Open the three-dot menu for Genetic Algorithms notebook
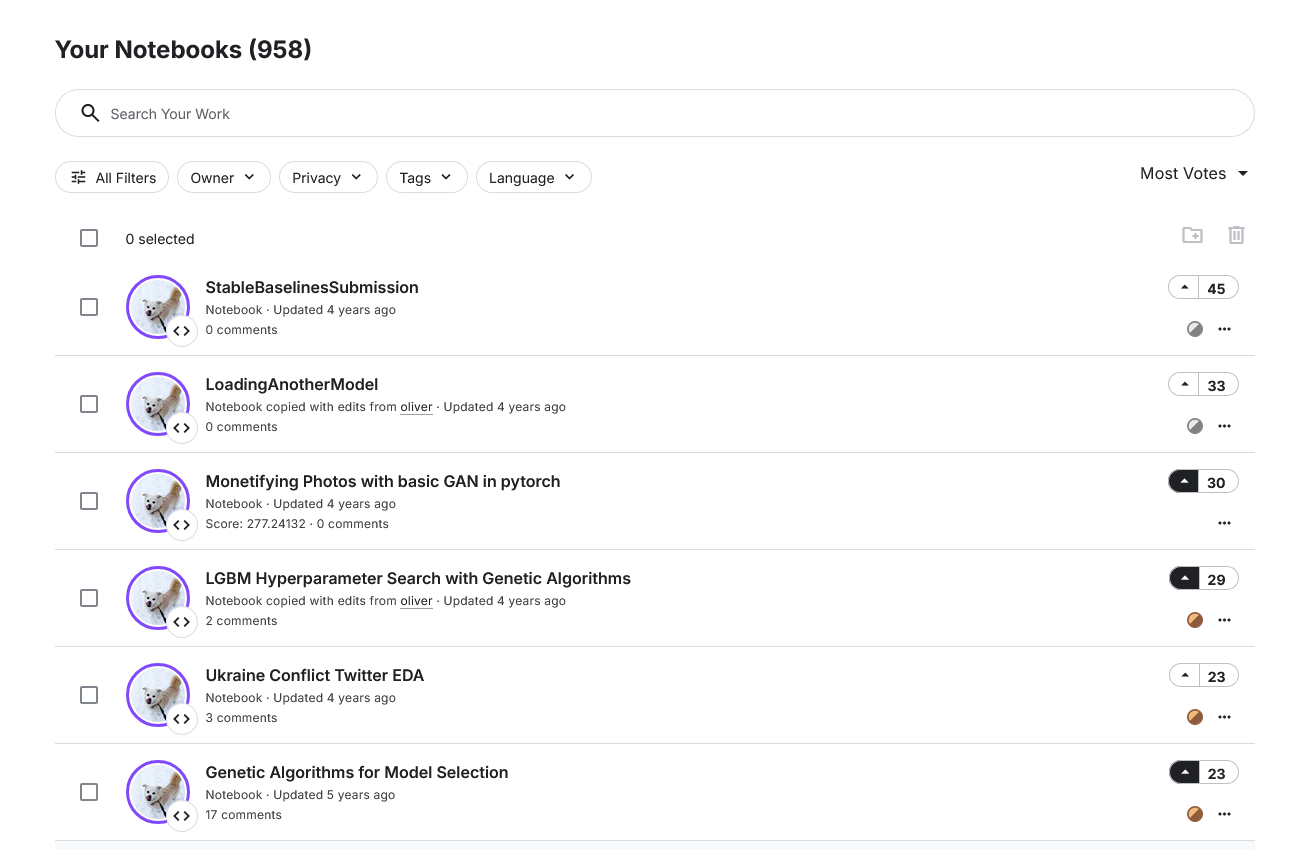This screenshot has height=849, width=1303. pos(1224,814)
